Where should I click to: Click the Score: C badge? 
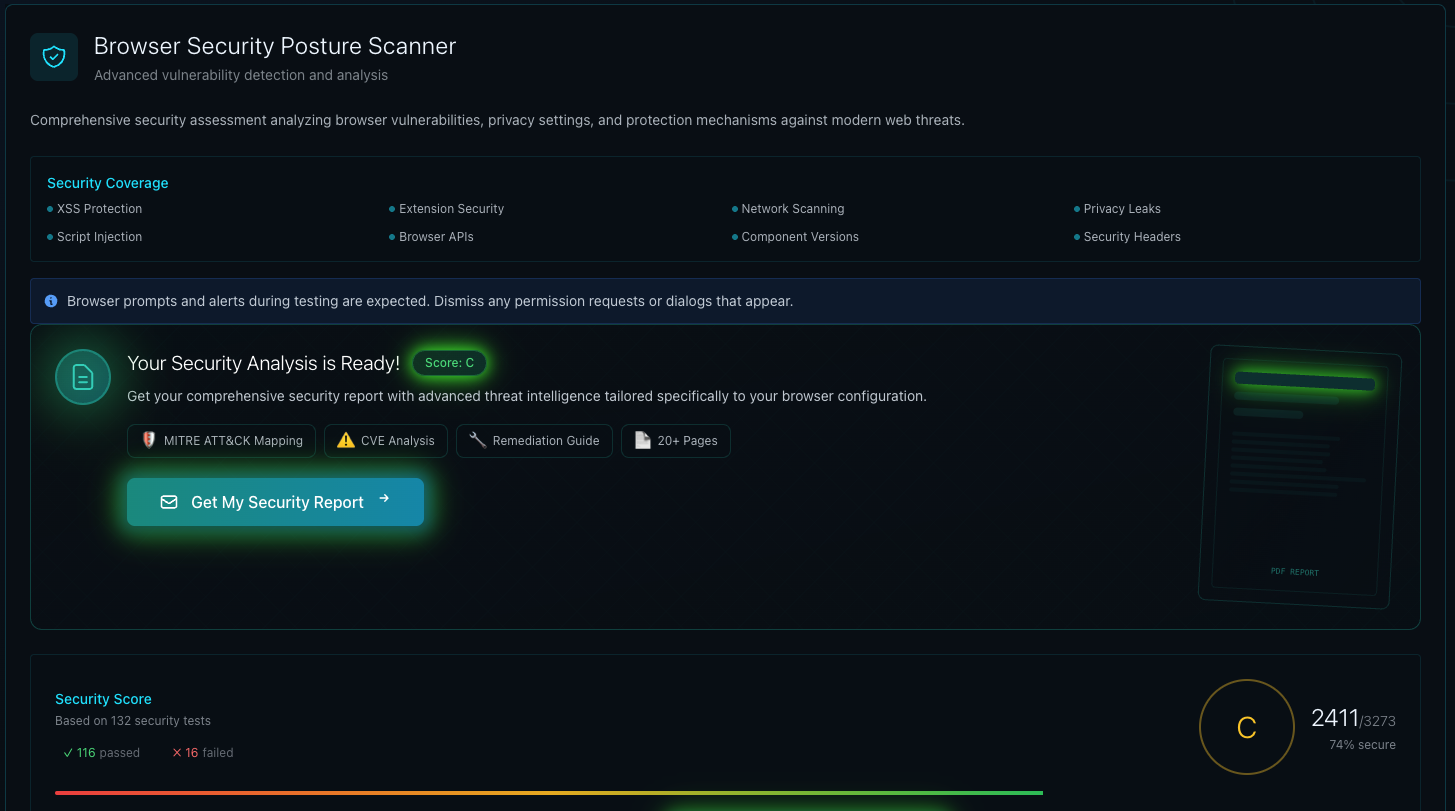click(450, 363)
